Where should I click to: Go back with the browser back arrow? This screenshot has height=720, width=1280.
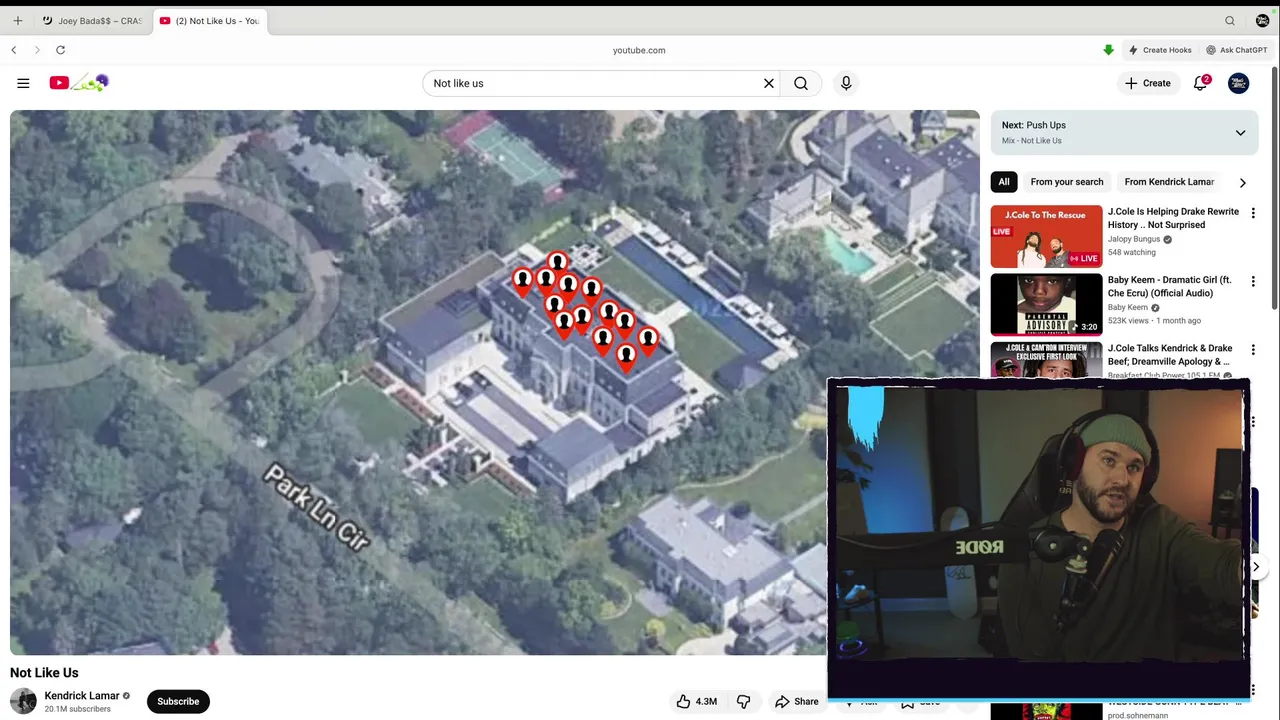[14, 50]
